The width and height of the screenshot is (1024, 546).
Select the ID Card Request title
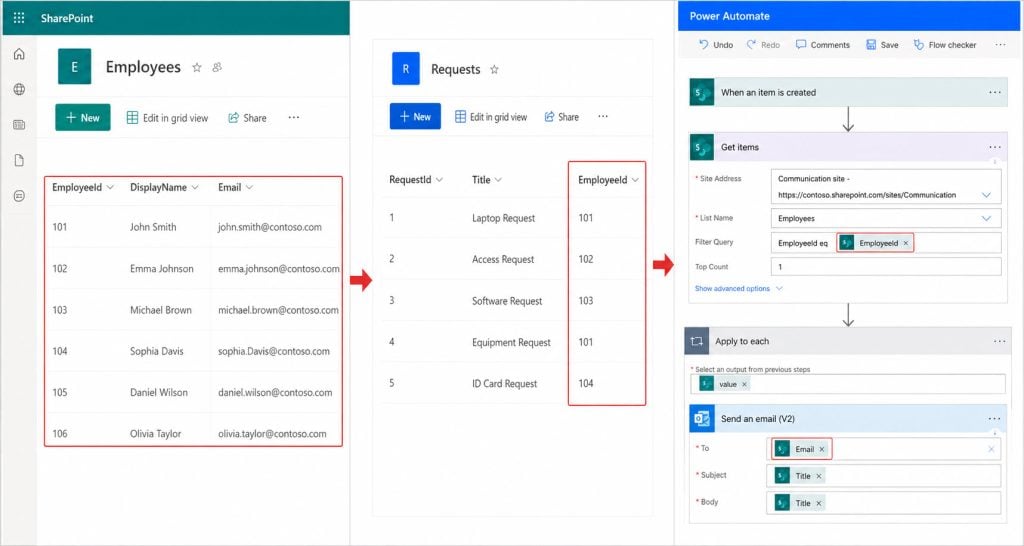point(504,383)
